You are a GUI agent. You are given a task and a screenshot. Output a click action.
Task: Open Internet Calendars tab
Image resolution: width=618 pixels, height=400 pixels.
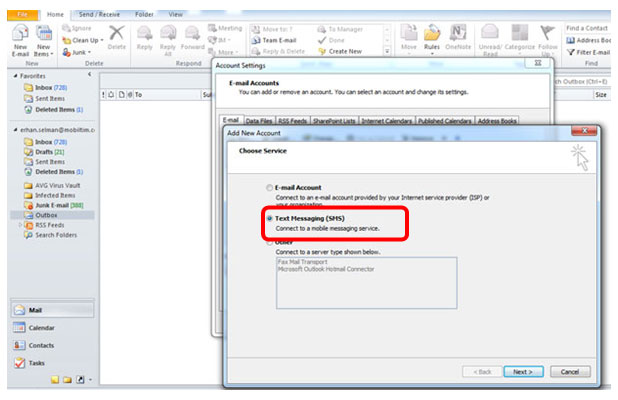coord(387,121)
